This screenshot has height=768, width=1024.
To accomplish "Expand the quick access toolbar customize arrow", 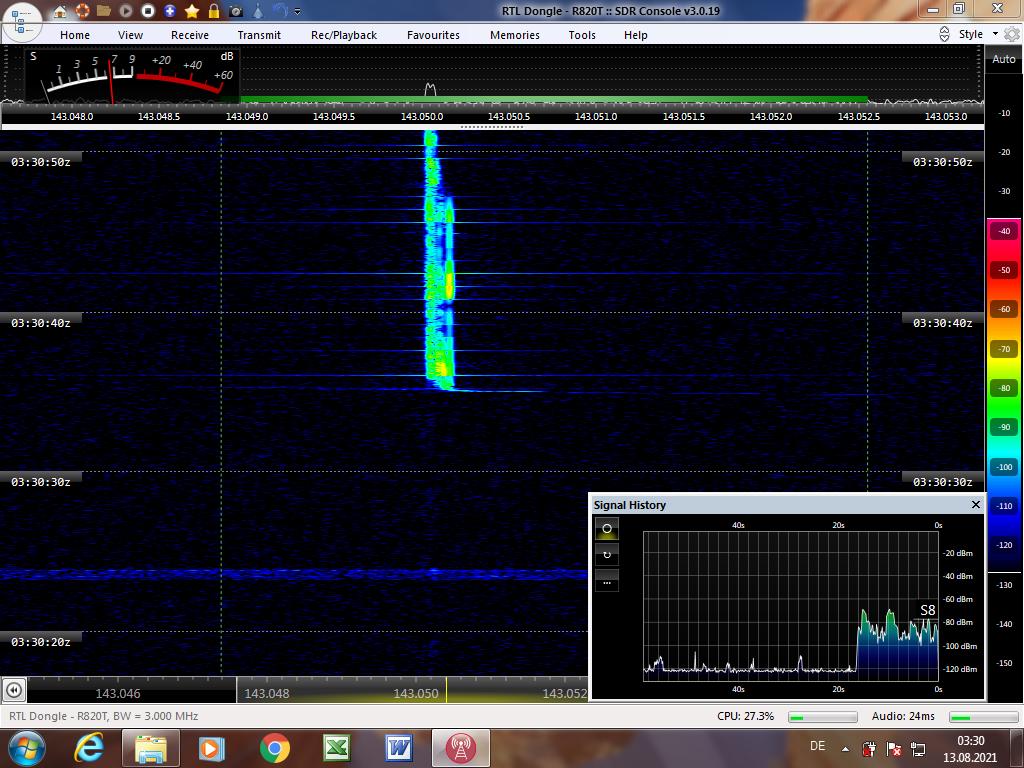I will click(x=298, y=12).
